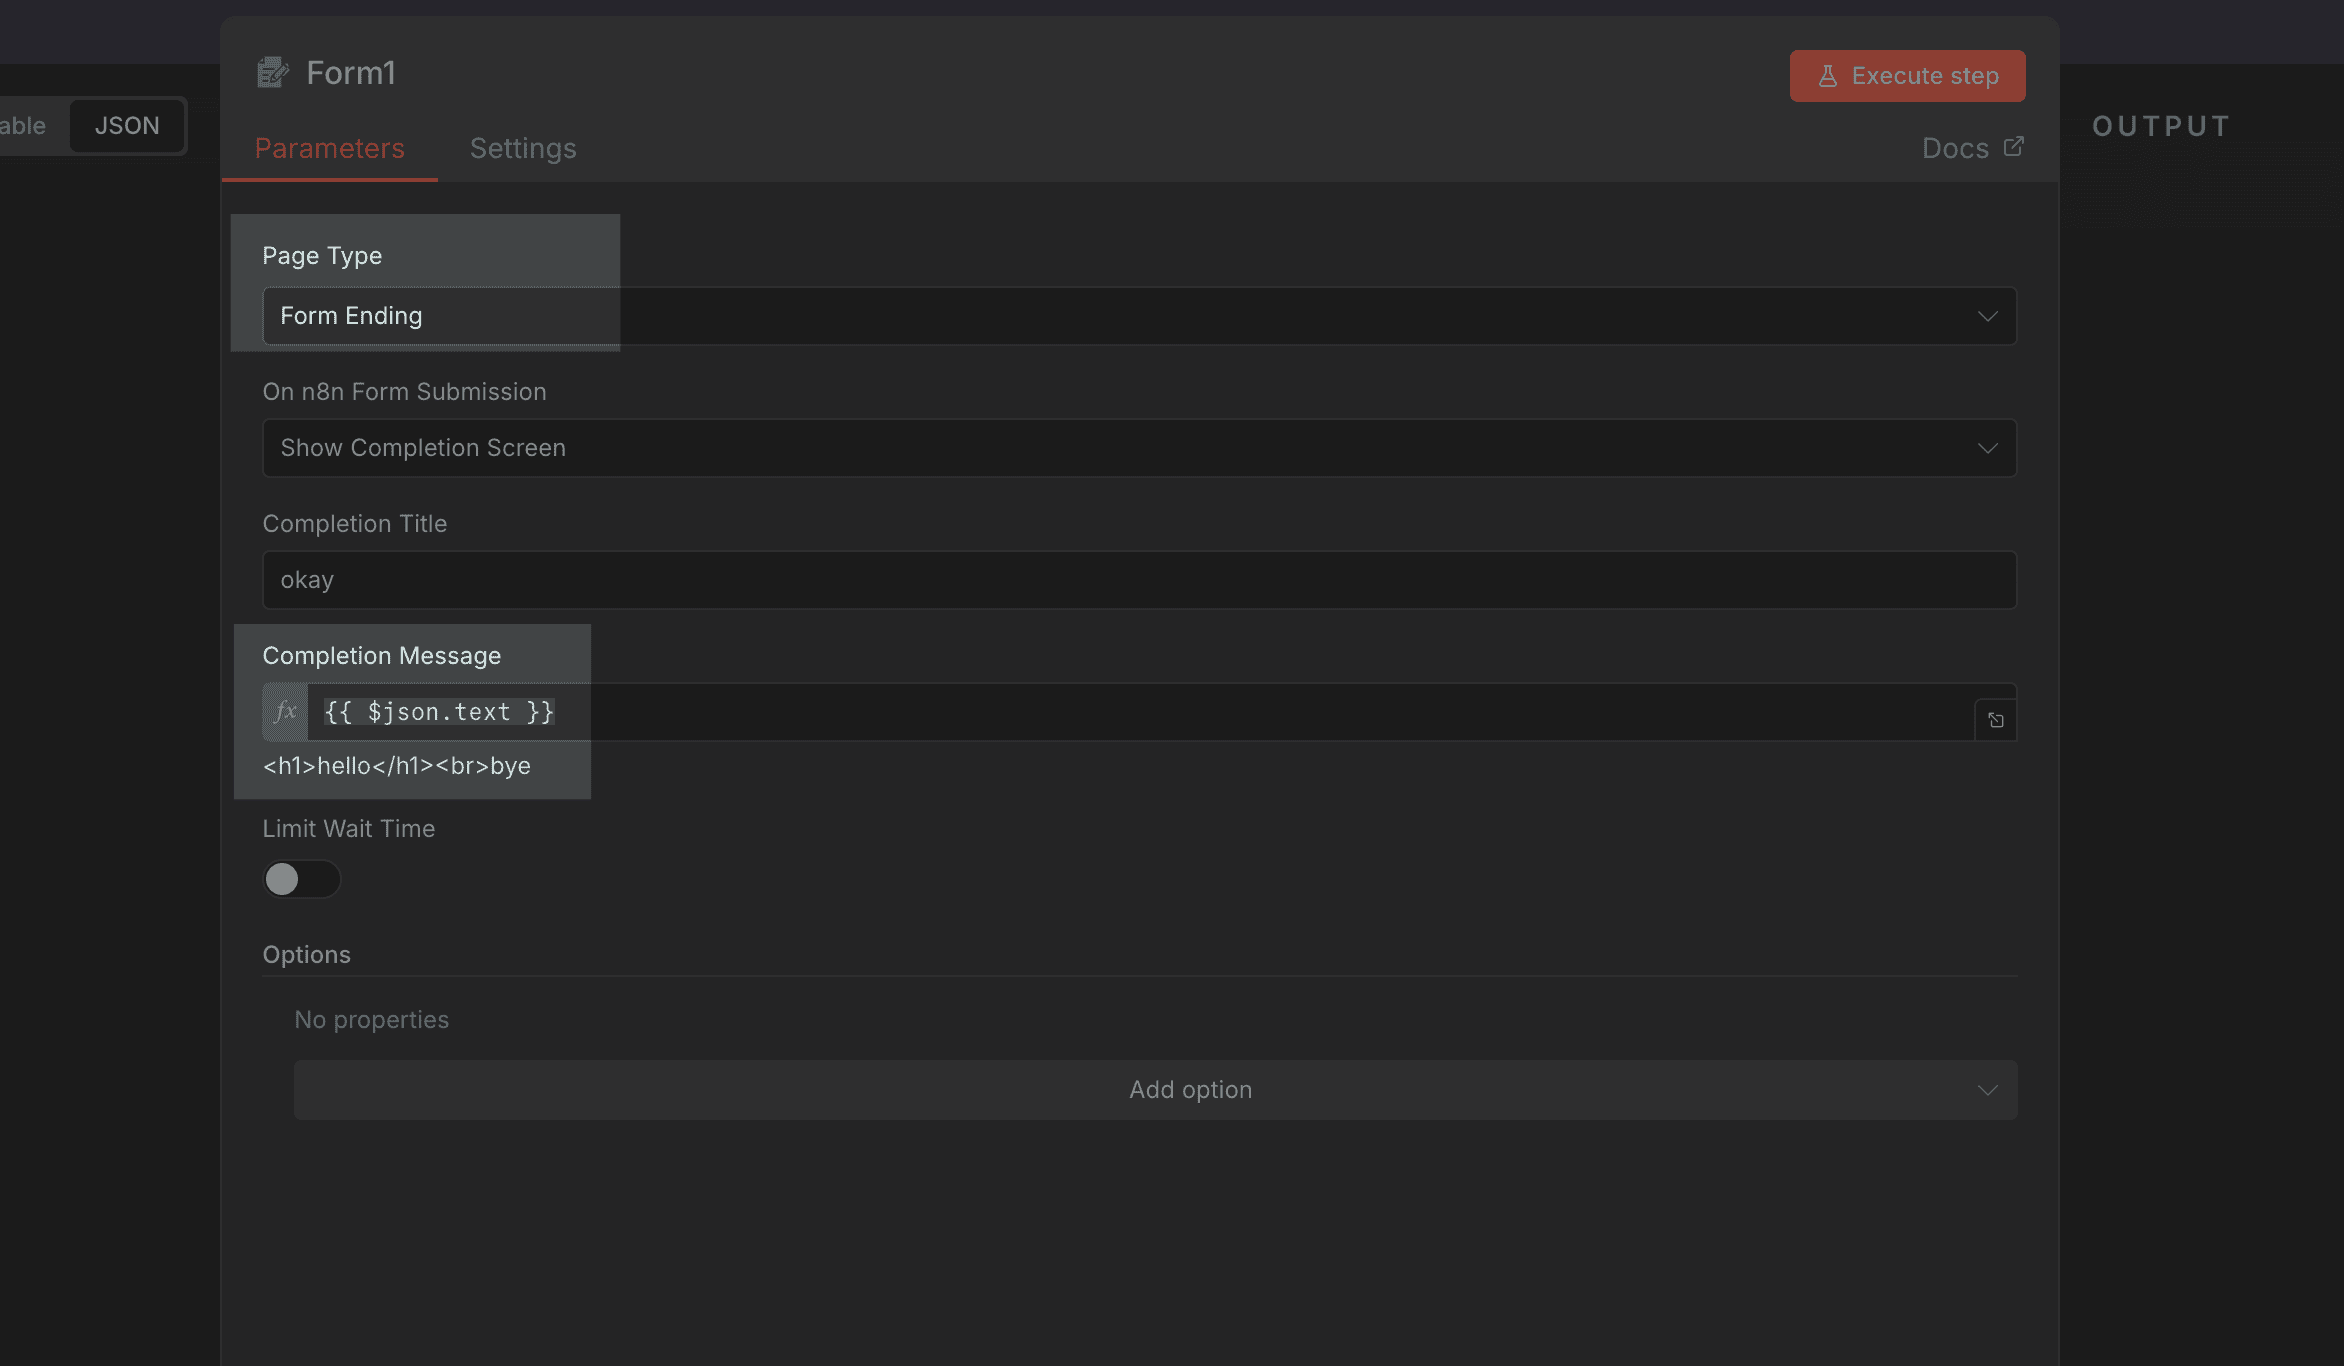The width and height of the screenshot is (2344, 1366).
Task: Switch to the JSON view tab
Action: (127, 125)
